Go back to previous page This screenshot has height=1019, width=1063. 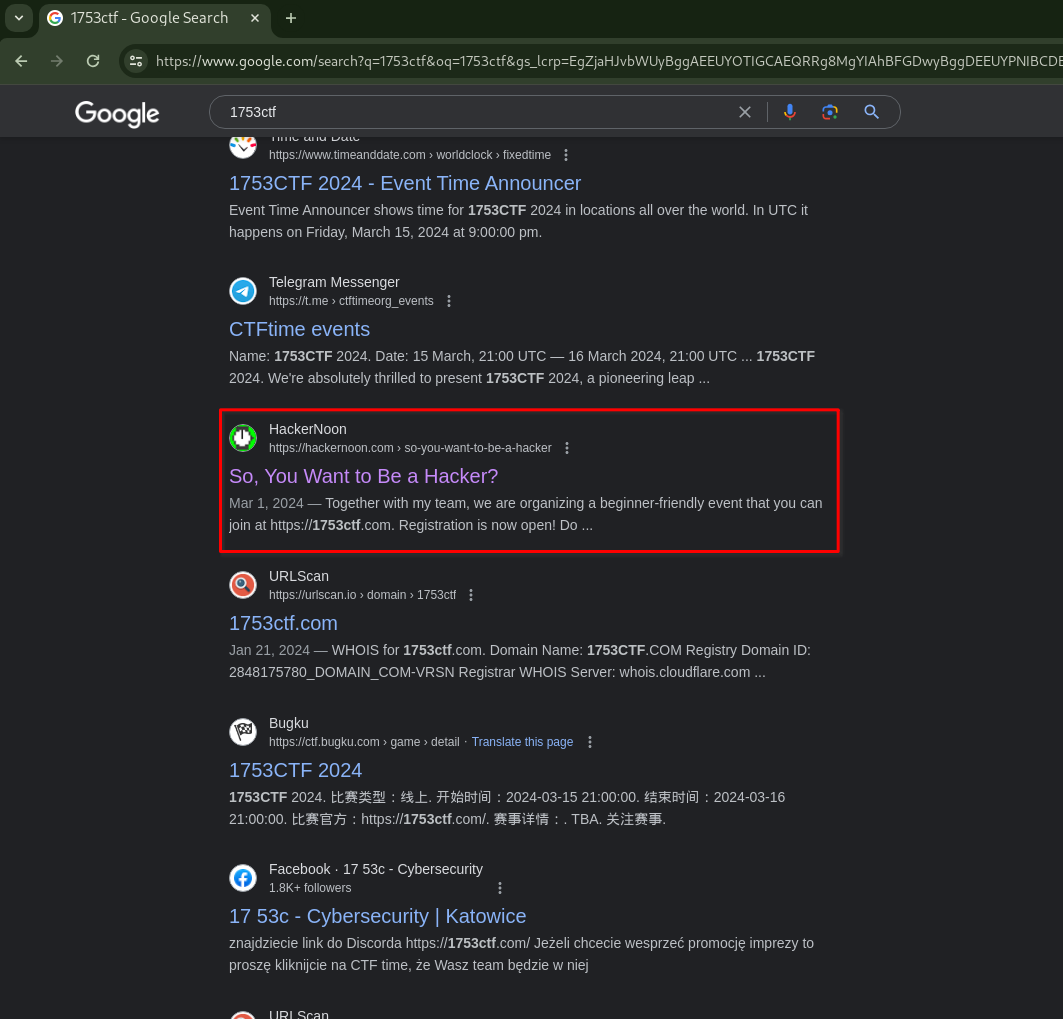(21, 61)
